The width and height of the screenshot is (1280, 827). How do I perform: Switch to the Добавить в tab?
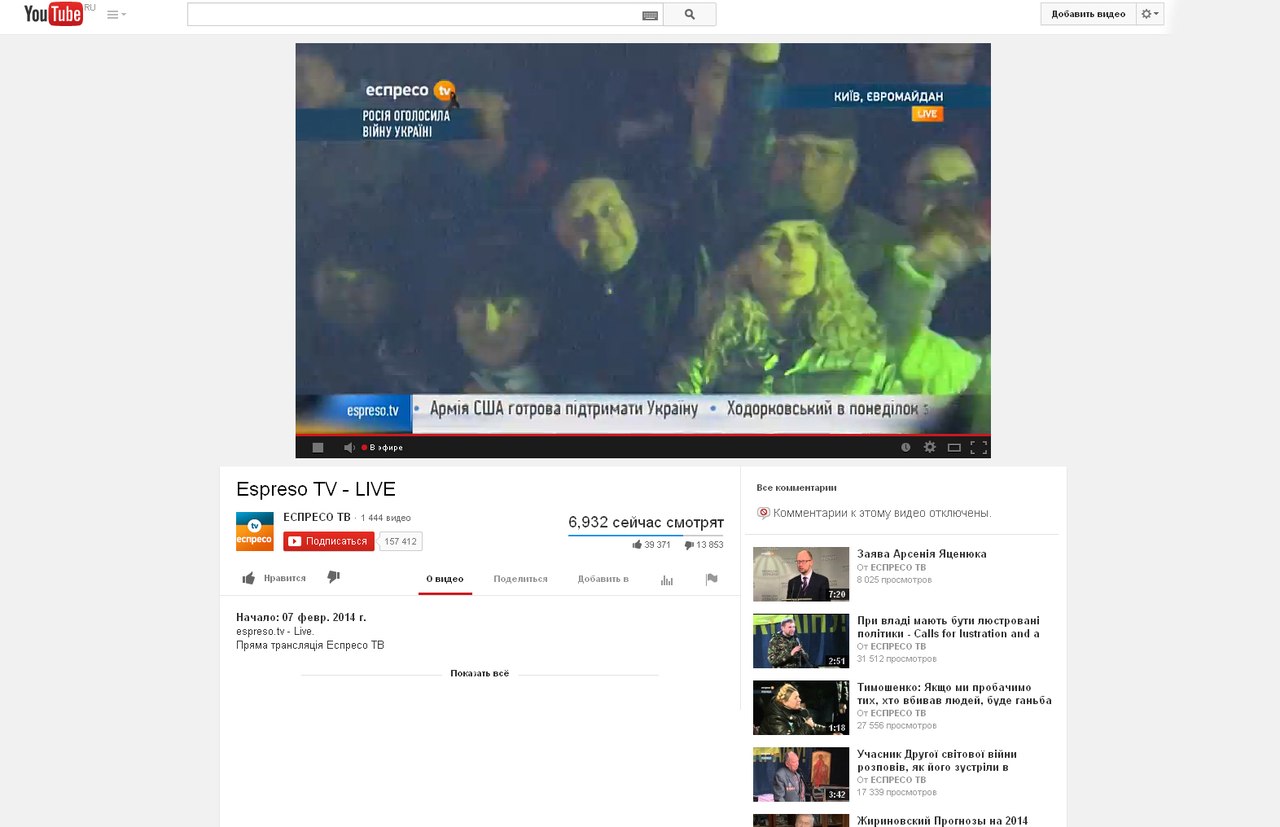(603, 579)
